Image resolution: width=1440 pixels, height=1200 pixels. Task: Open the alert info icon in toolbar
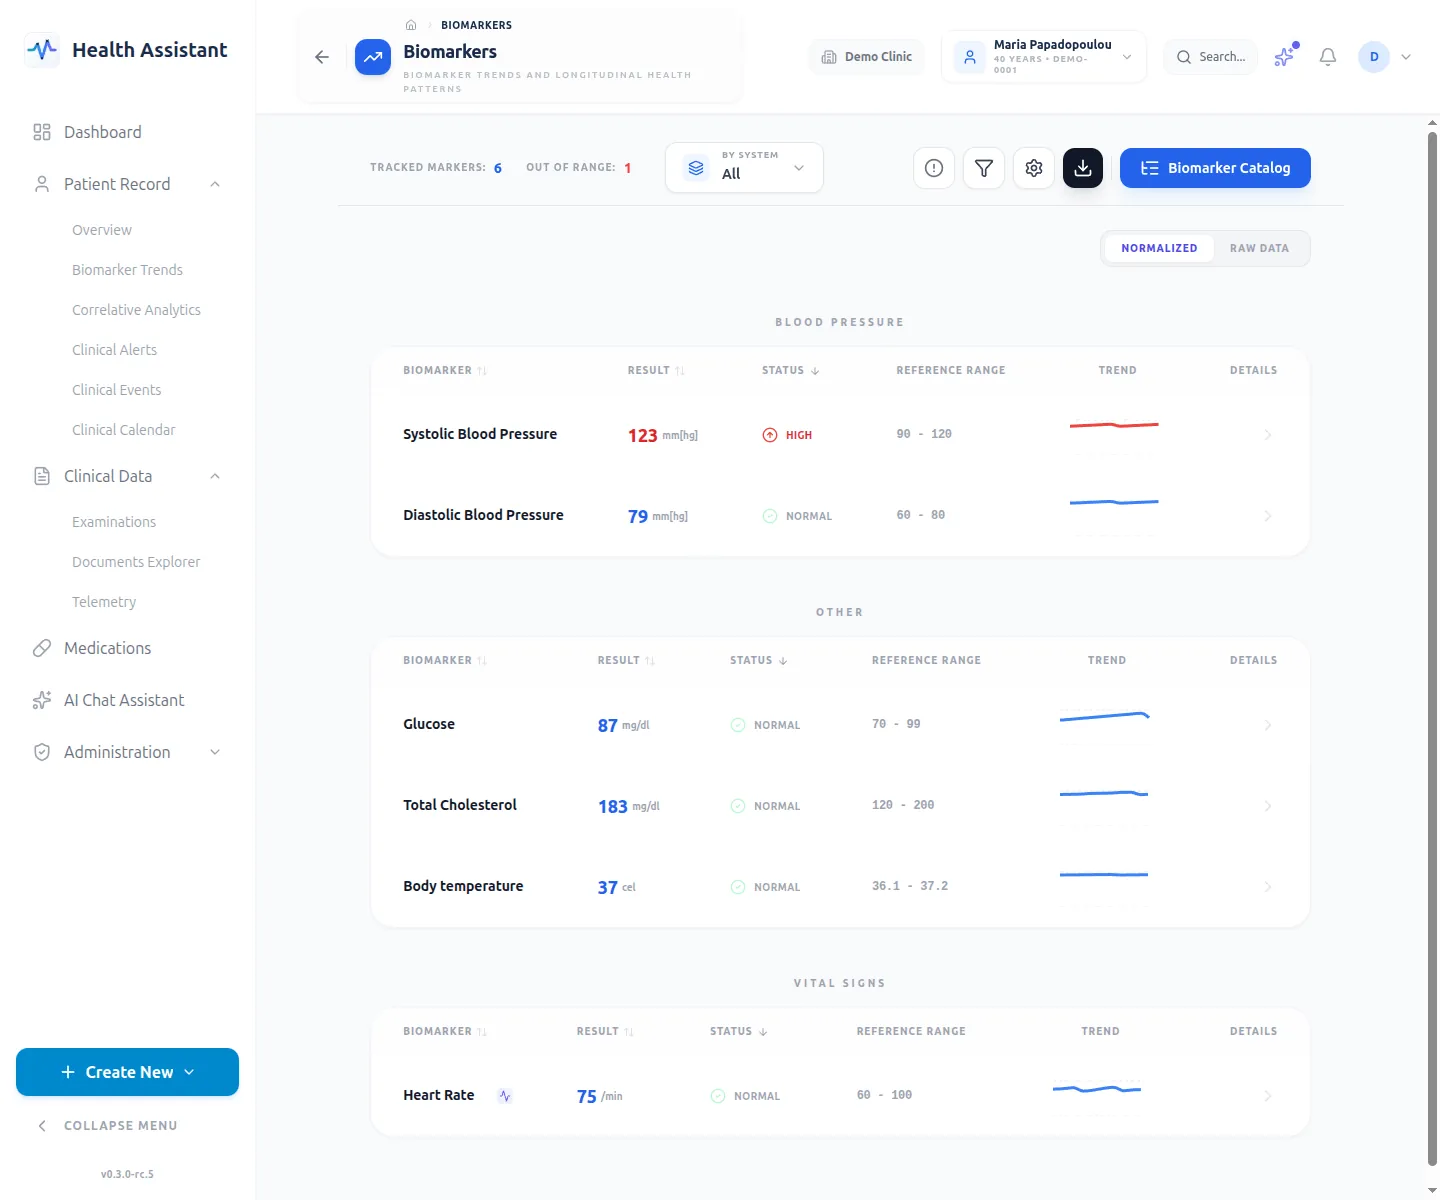[x=934, y=168]
